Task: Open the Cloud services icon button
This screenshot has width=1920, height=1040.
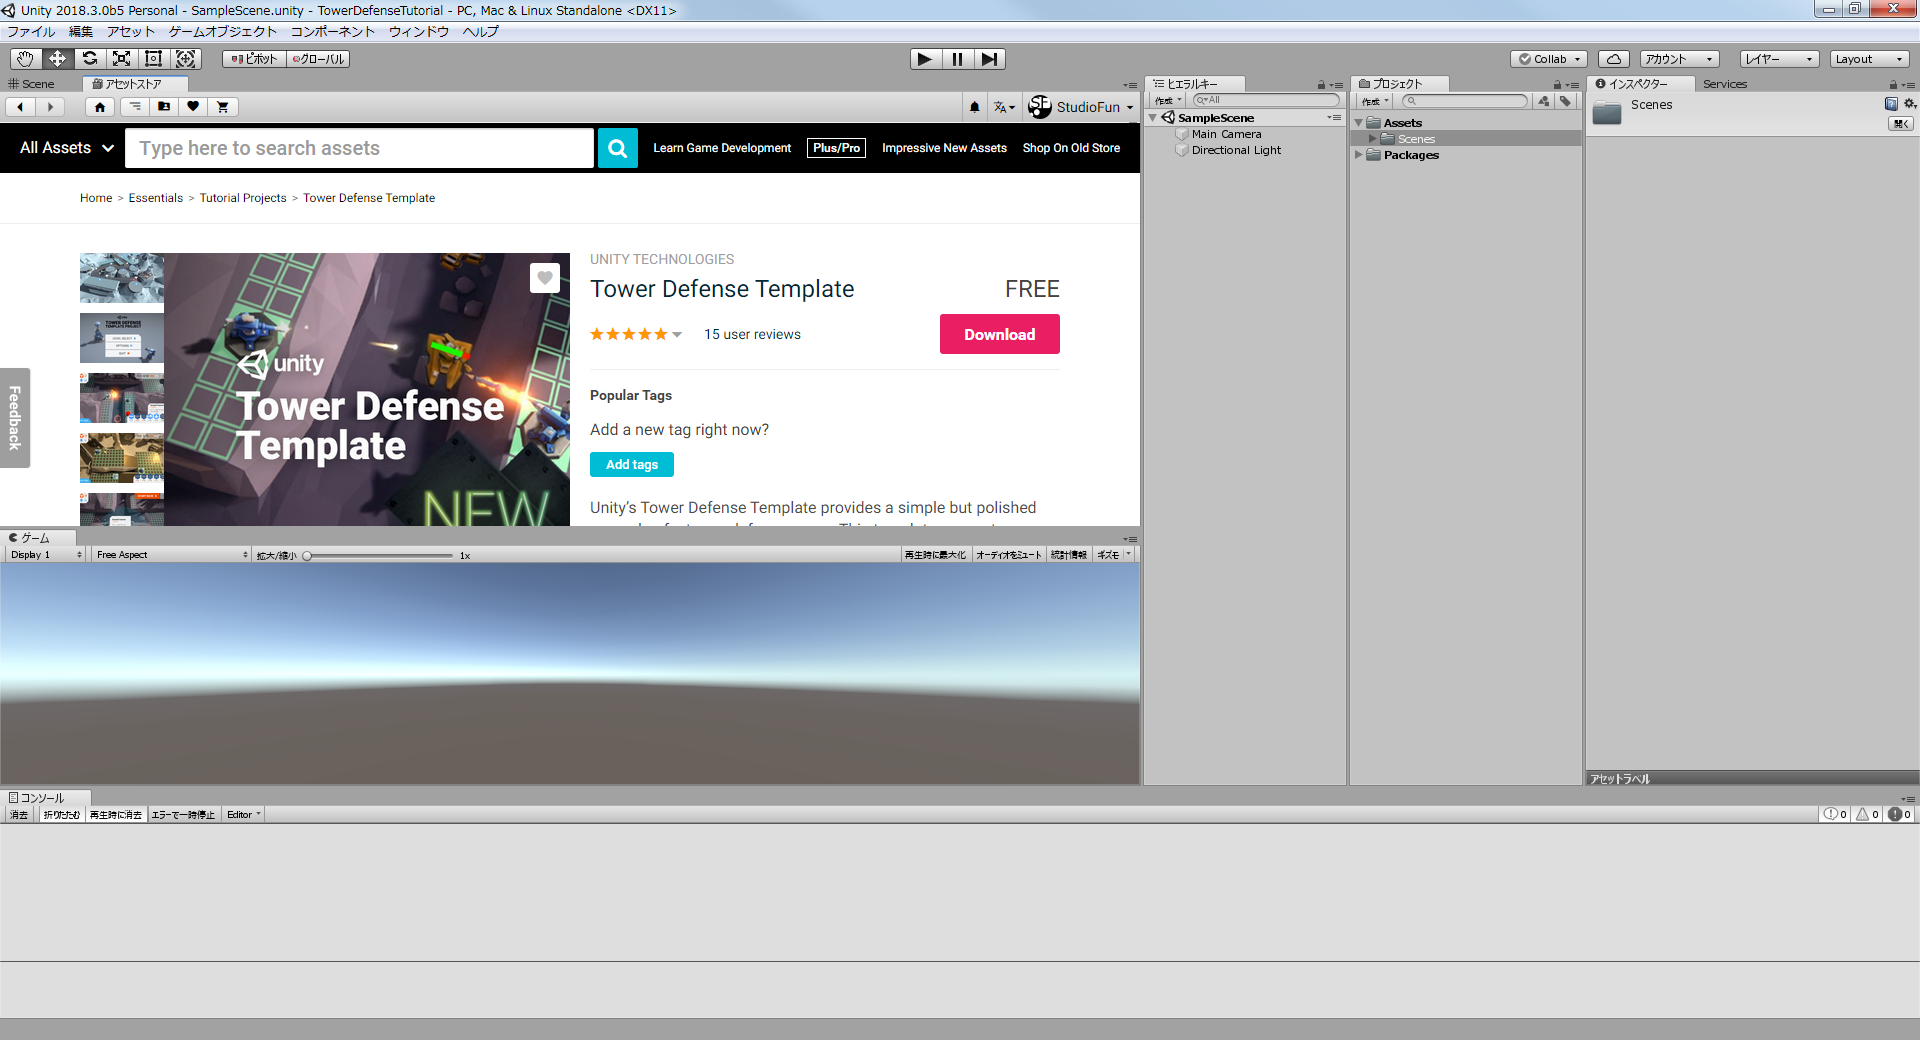Action: tap(1614, 59)
